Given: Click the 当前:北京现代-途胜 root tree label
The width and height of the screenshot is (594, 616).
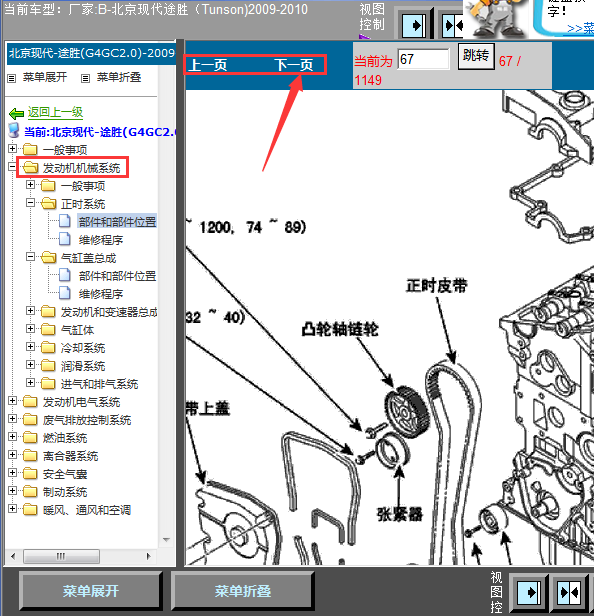Looking at the screenshot, I should click(99, 132).
